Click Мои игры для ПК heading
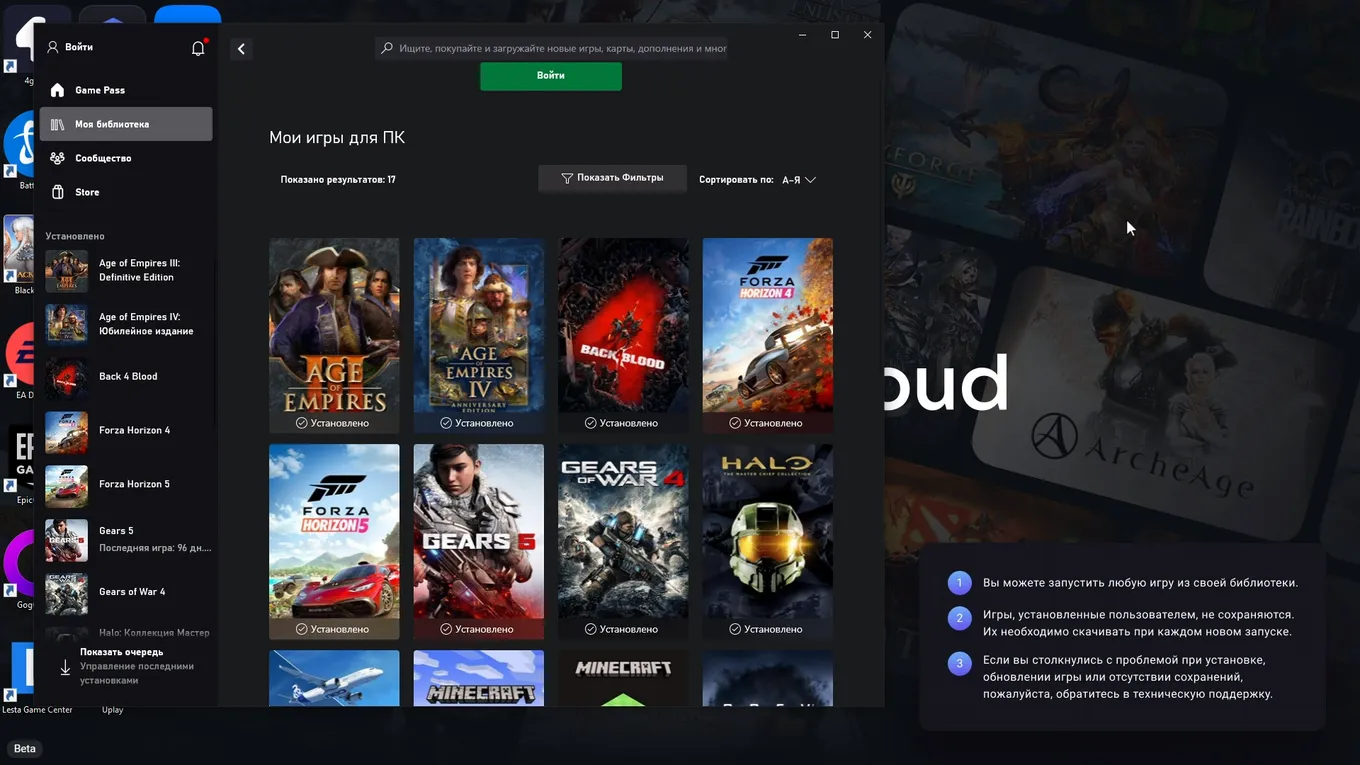This screenshot has height=765, width=1360. pyautogui.click(x=337, y=138)
